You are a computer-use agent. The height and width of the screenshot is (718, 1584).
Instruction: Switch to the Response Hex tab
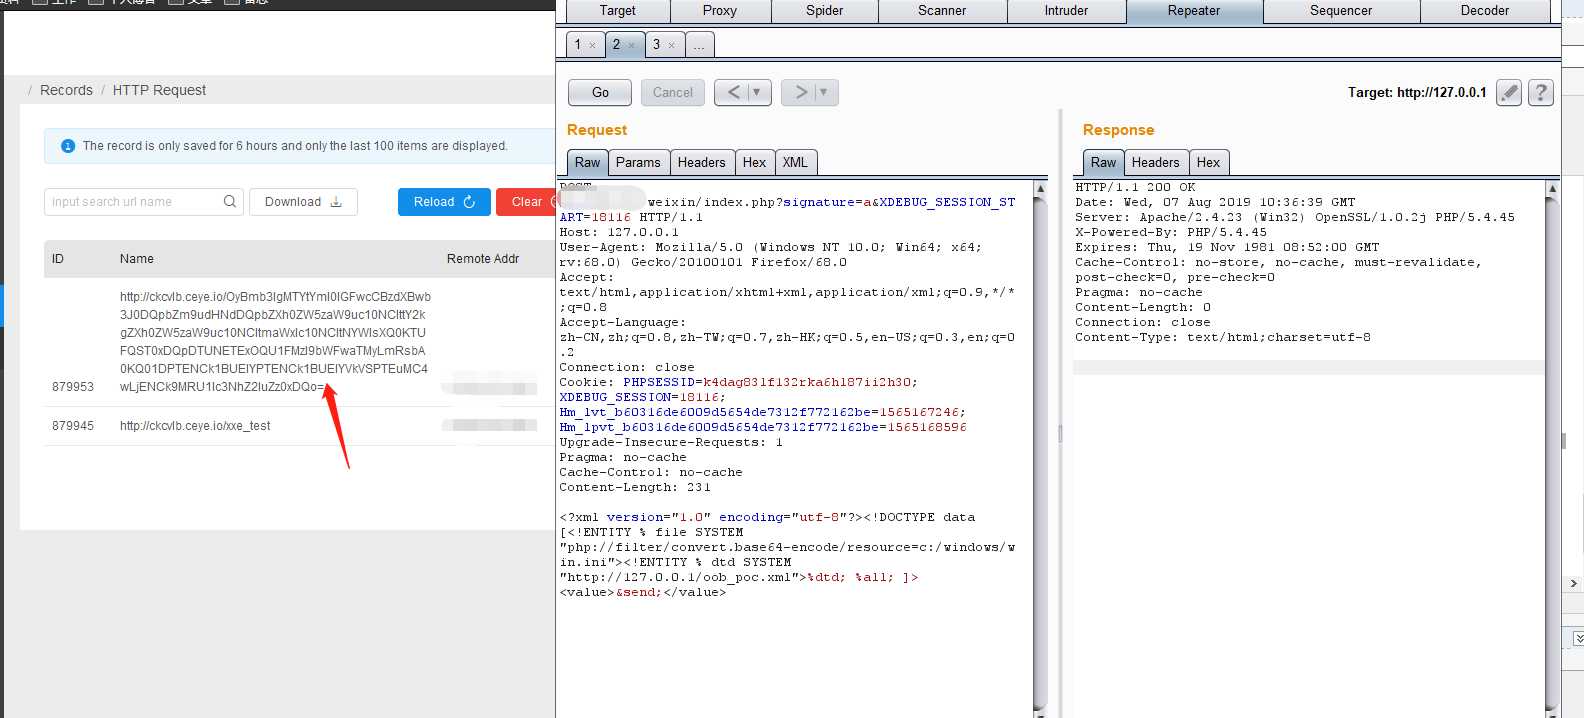tap(1208, 162)
